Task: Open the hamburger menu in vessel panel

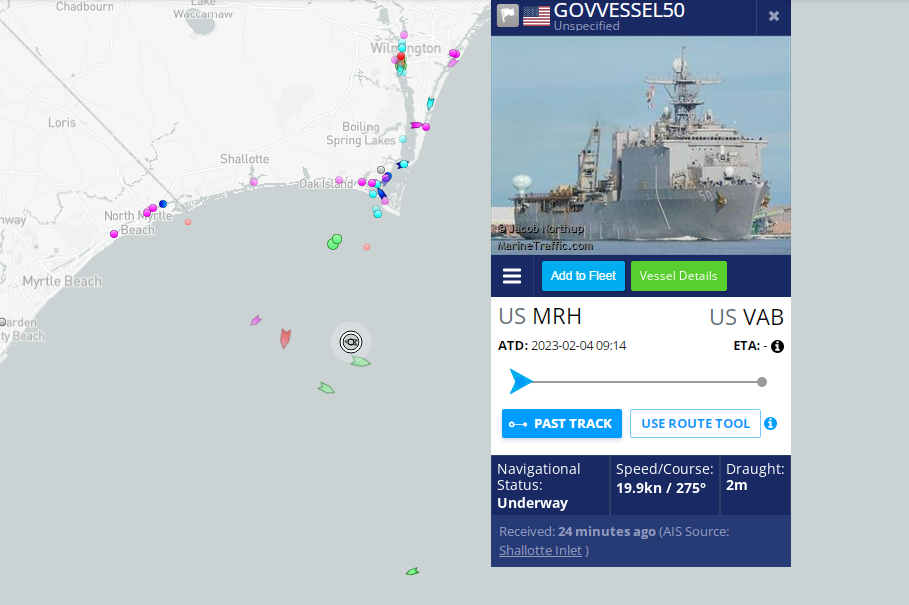Action: click(x=511, y=276)
